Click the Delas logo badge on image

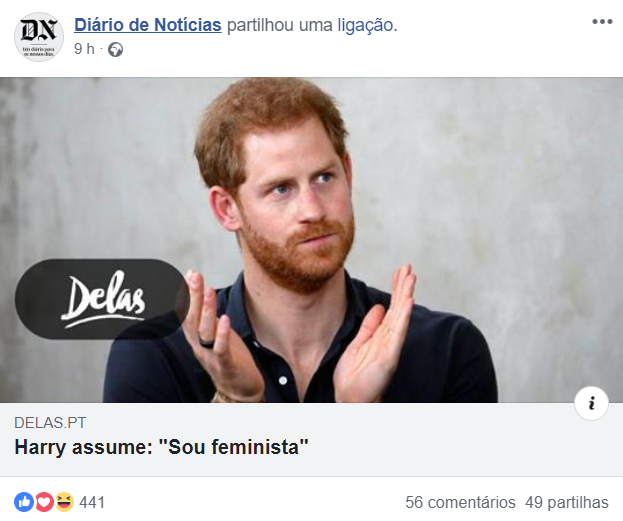[x=102, y=299]
